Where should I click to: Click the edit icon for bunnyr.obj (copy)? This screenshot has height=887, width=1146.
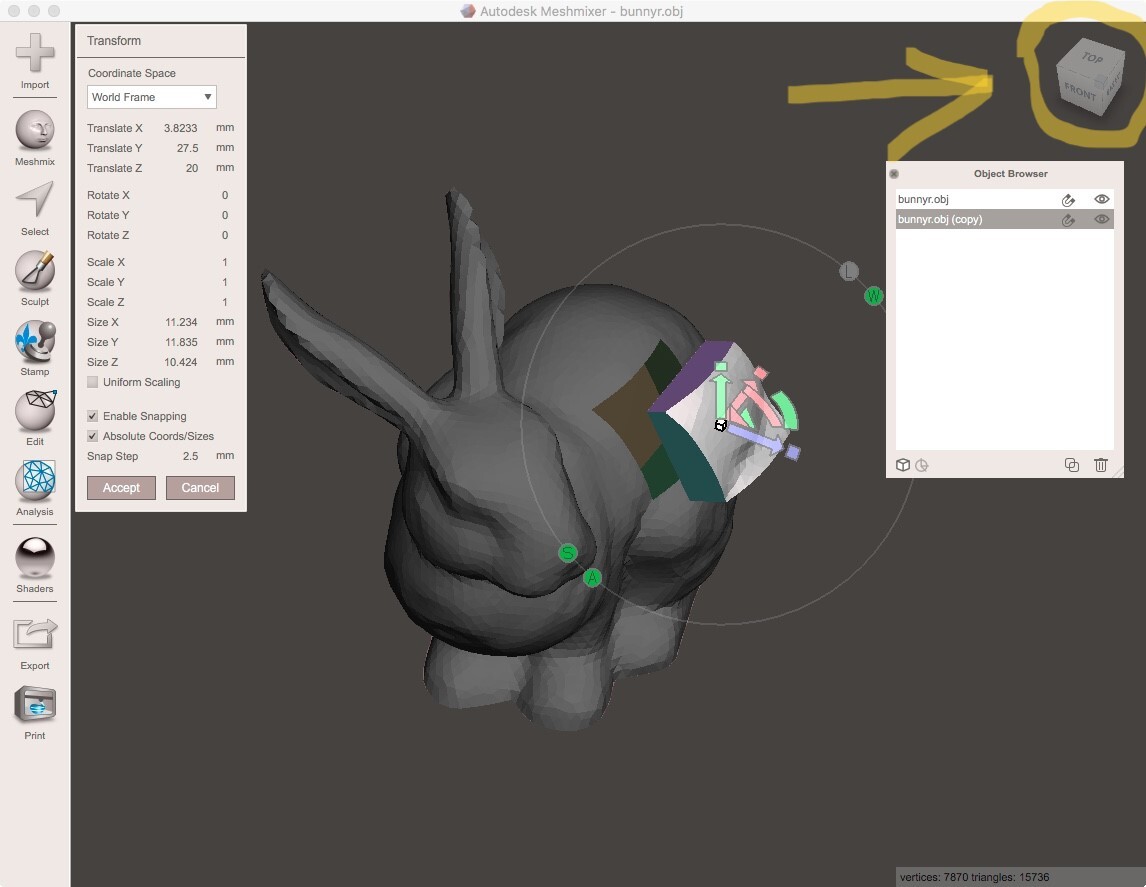click(x=1068, y=219)
